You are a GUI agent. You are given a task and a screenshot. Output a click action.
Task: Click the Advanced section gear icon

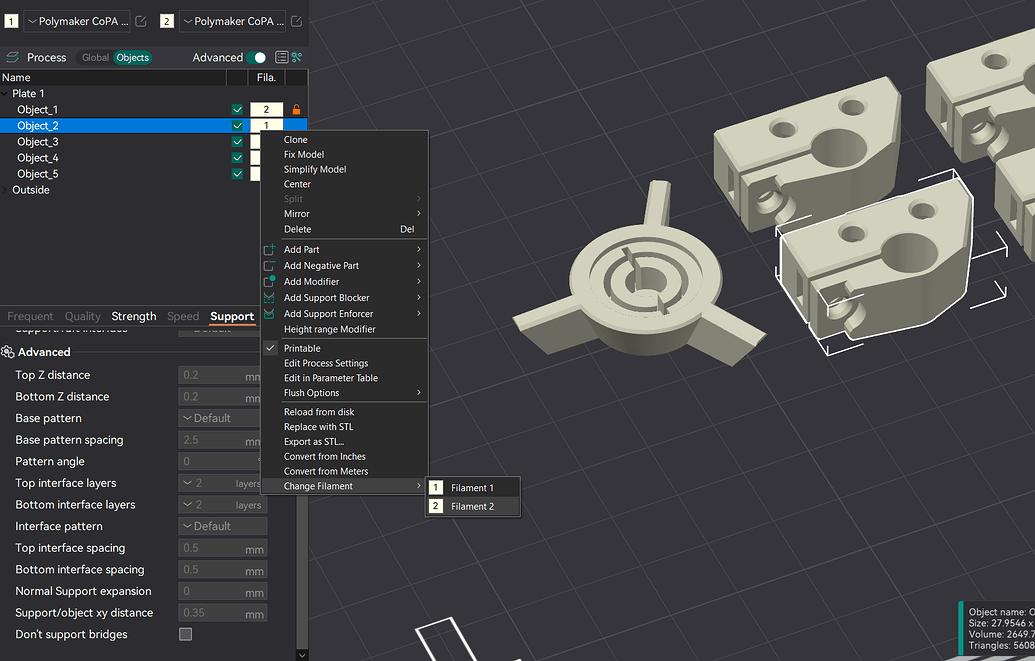[8, 352]
